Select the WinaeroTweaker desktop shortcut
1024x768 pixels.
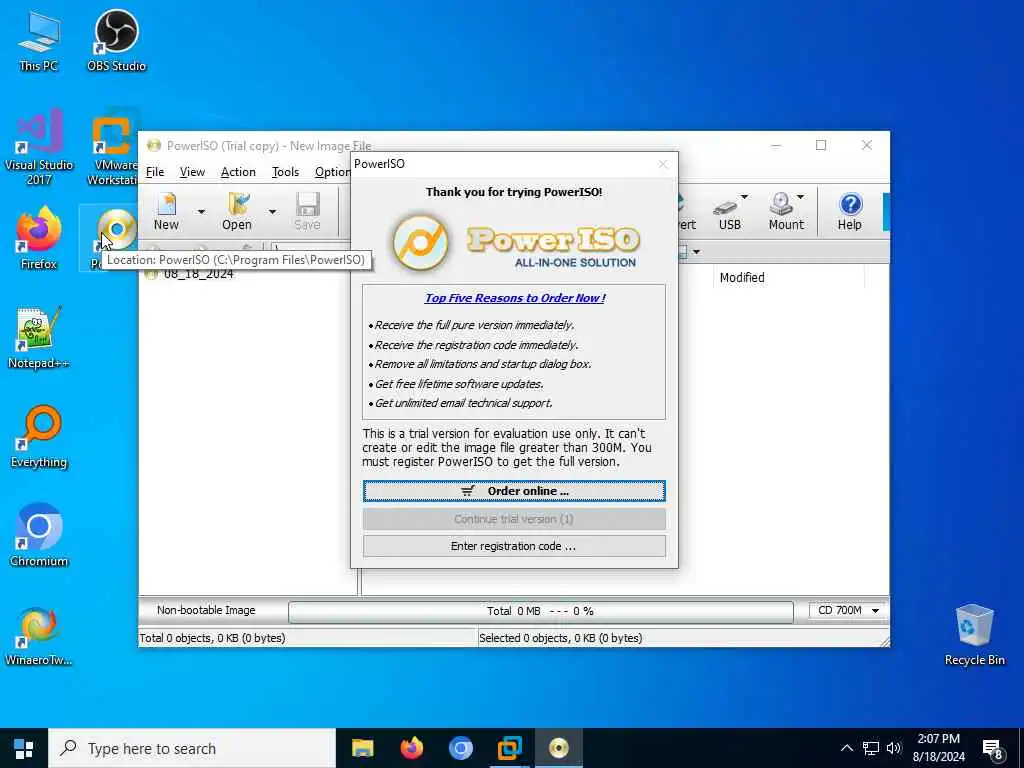[39, 635]
